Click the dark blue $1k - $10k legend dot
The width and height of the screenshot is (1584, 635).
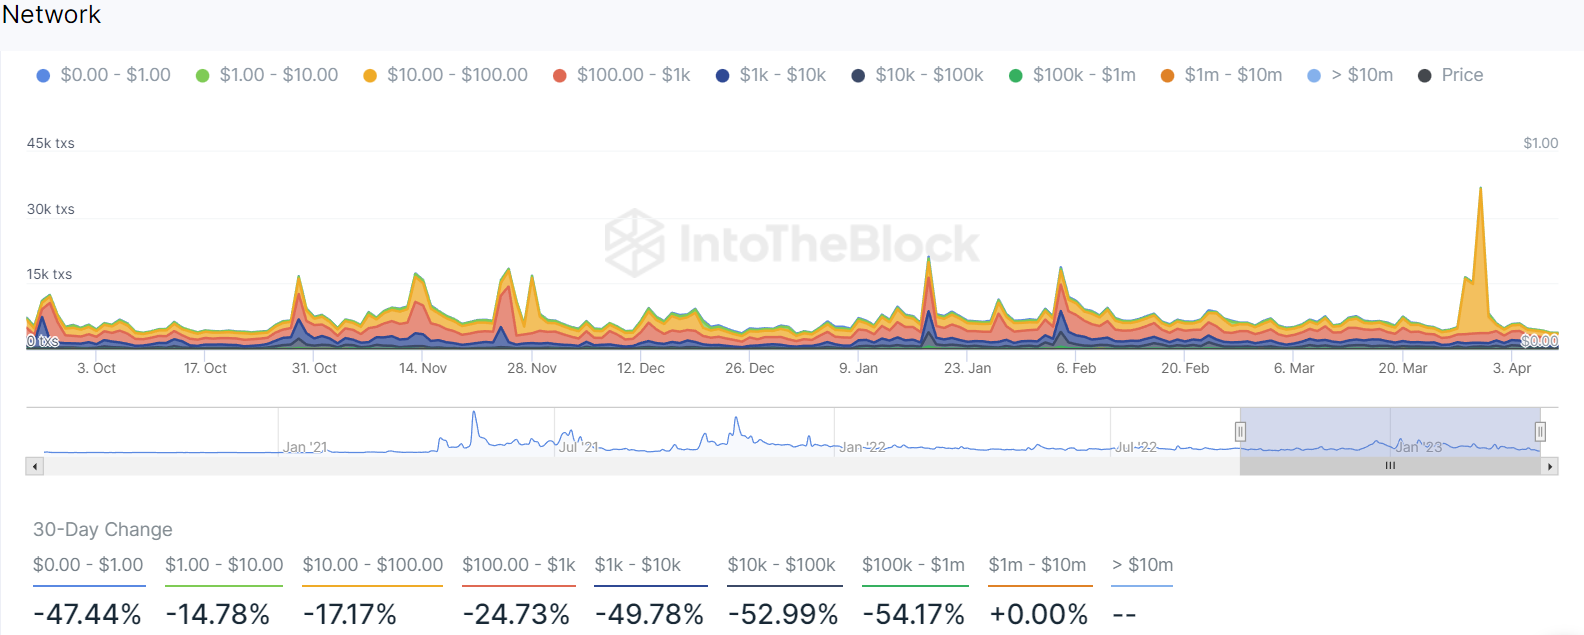[723, 76]
